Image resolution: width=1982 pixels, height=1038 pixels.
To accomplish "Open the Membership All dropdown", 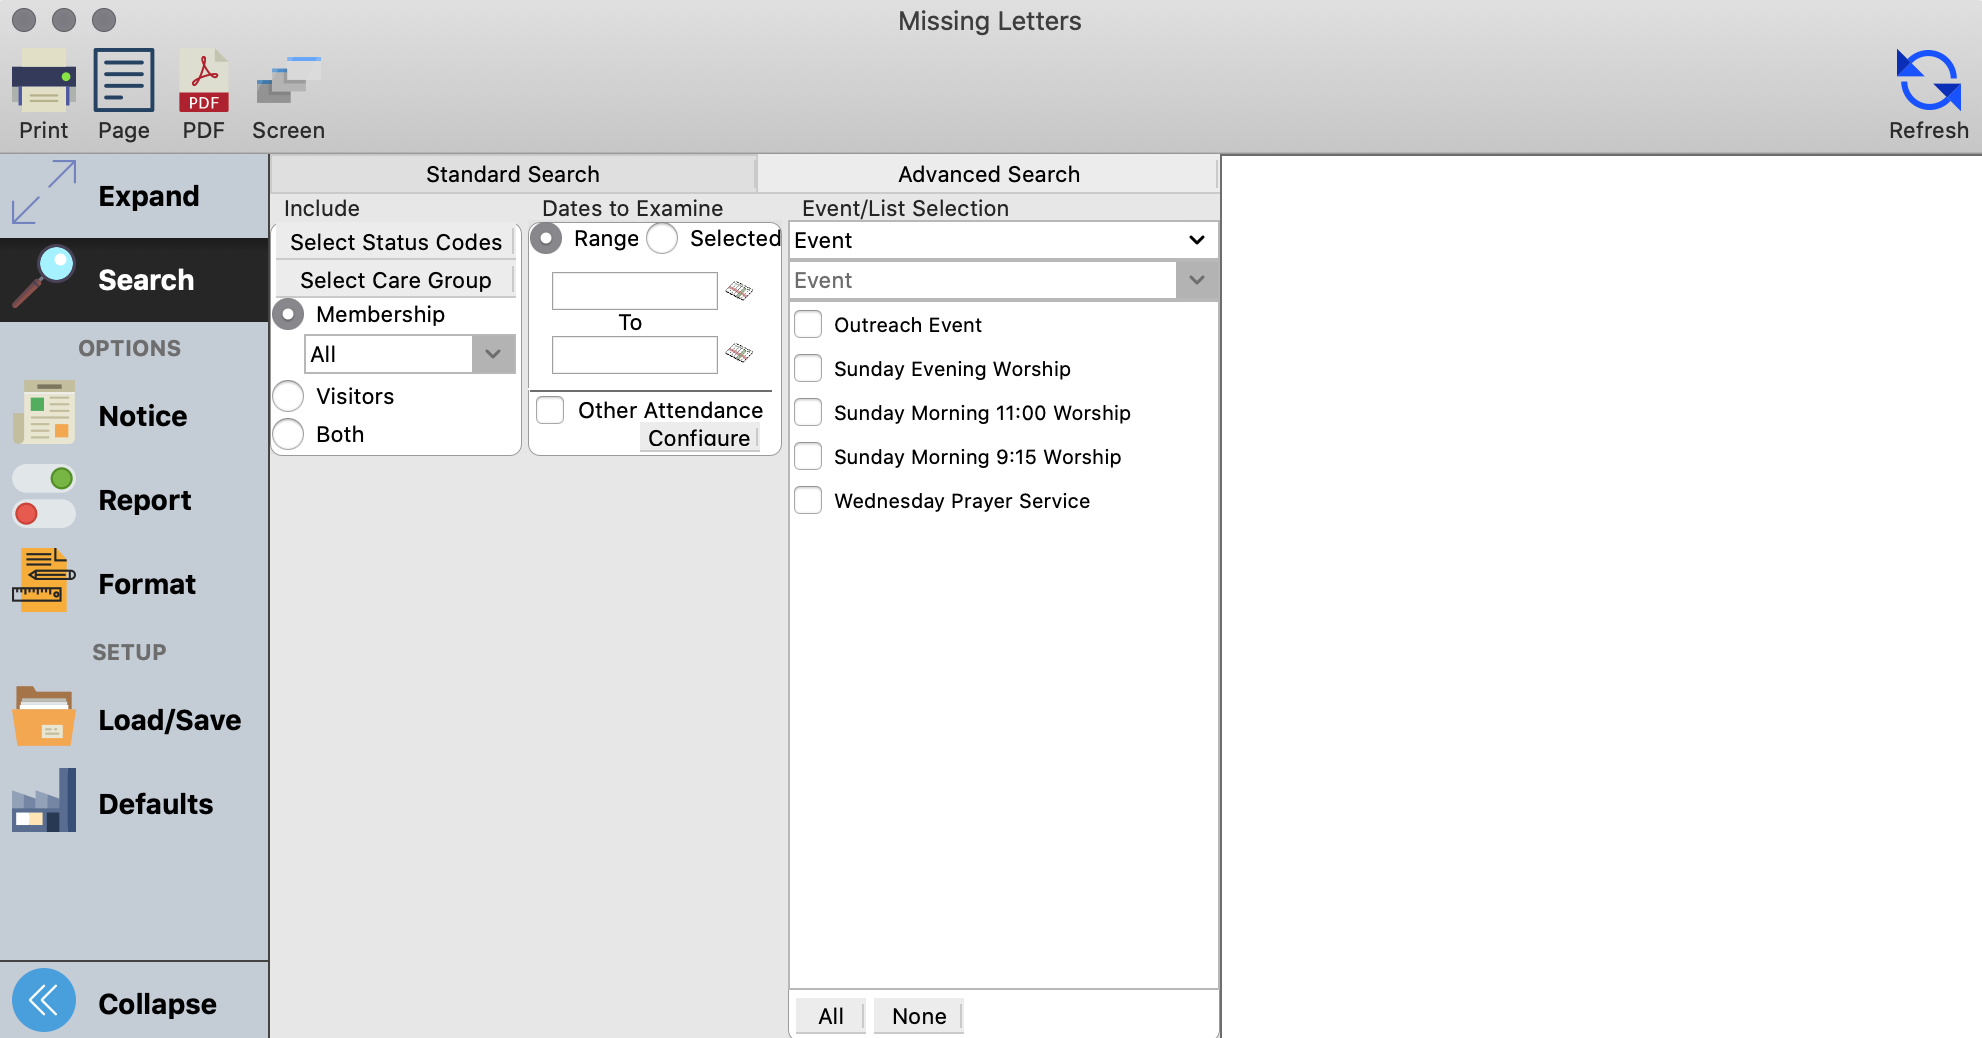I will coord(493,354).
